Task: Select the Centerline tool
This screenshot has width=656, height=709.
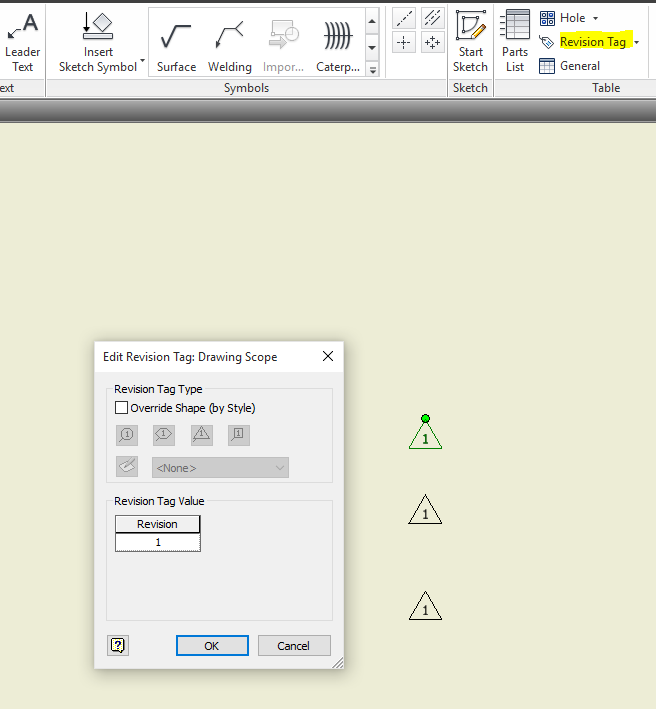Action: pos(404,19)
